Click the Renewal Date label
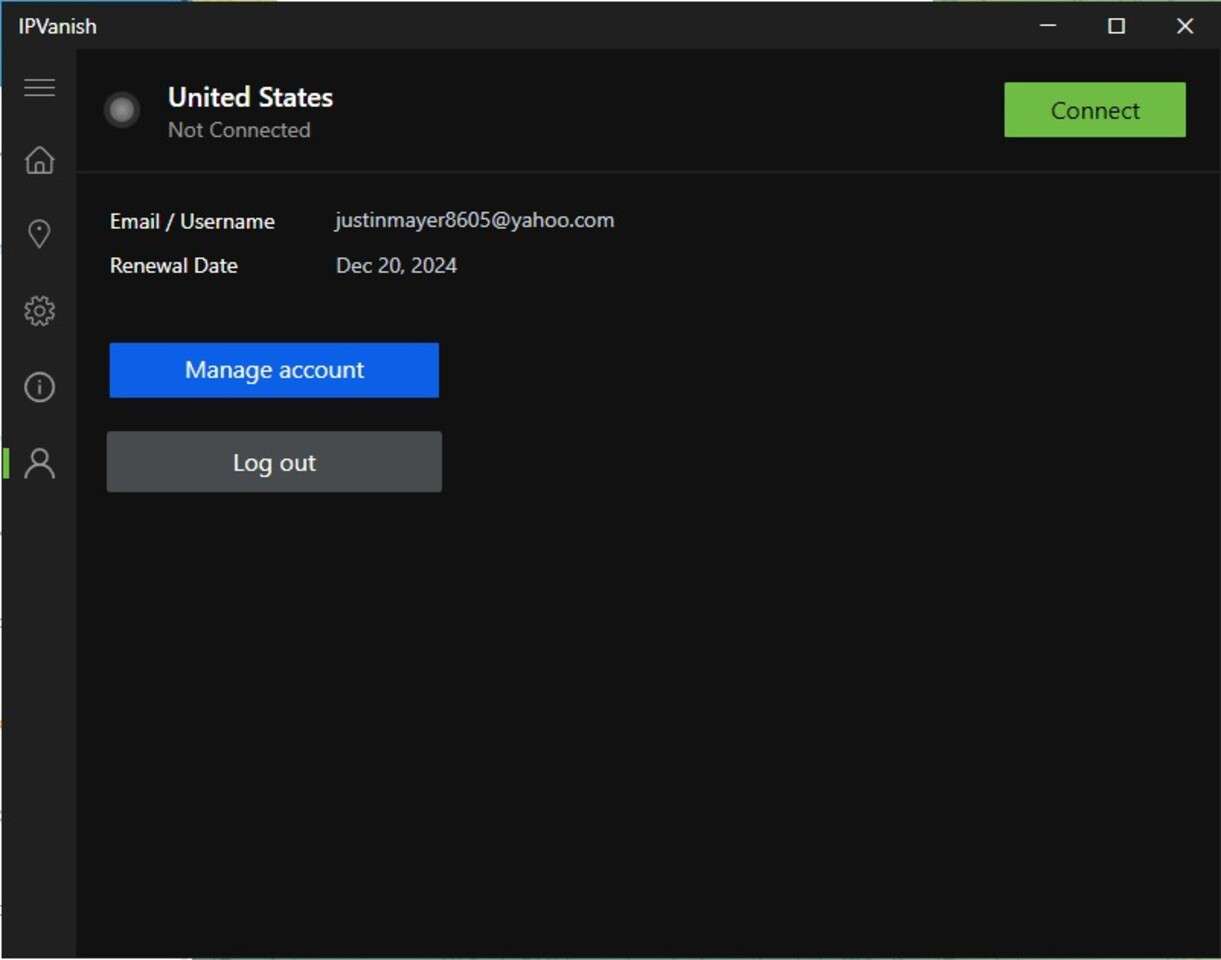The width and height of the screenshot is (1221, 960). (x=174, y=266)
